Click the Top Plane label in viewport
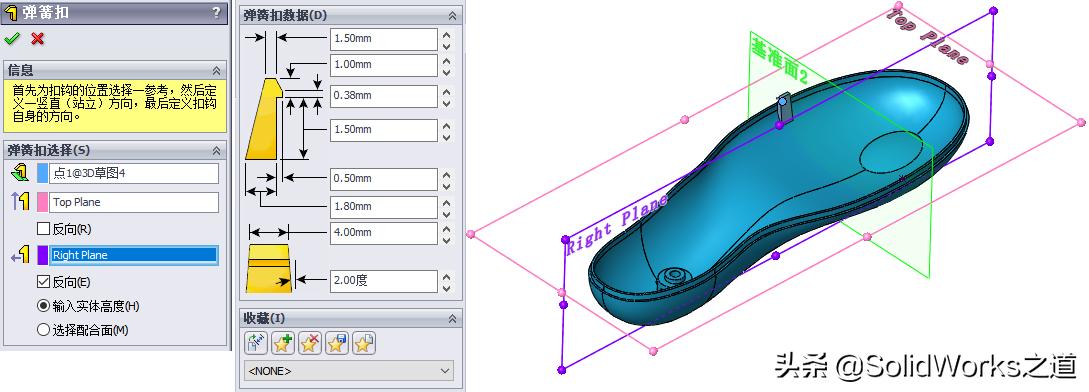The width and height of the screenshot is (1089, 392). [x=927, y=38]
